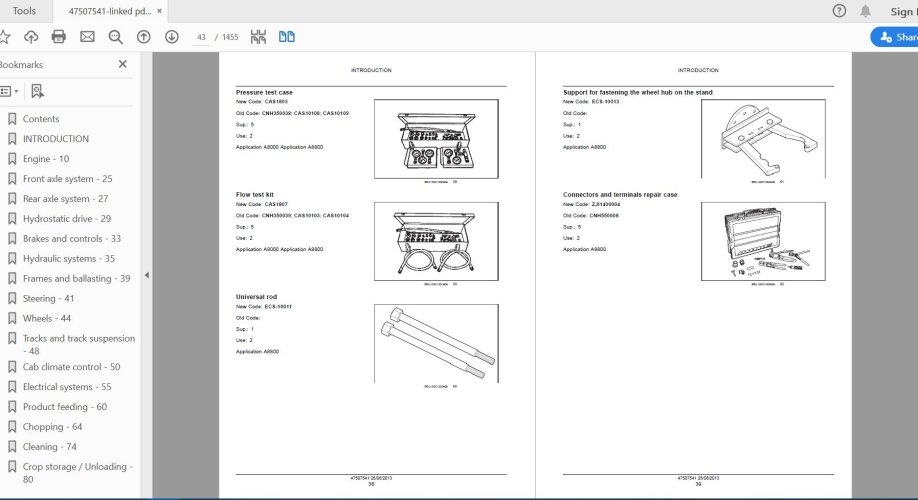Add the file to starred
Image resolution: width=918 pixels, height=500 pixels.
(x=4, y=37)
